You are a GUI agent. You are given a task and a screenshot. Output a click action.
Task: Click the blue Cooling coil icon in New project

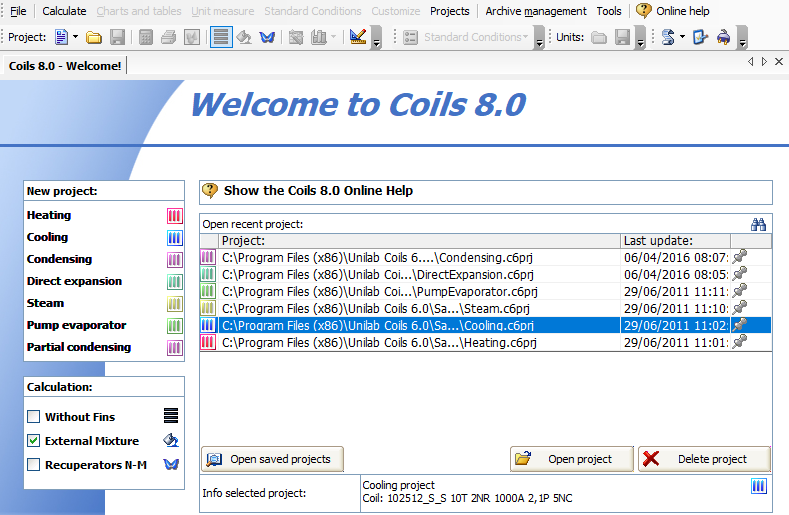click(x=175, y=238)
